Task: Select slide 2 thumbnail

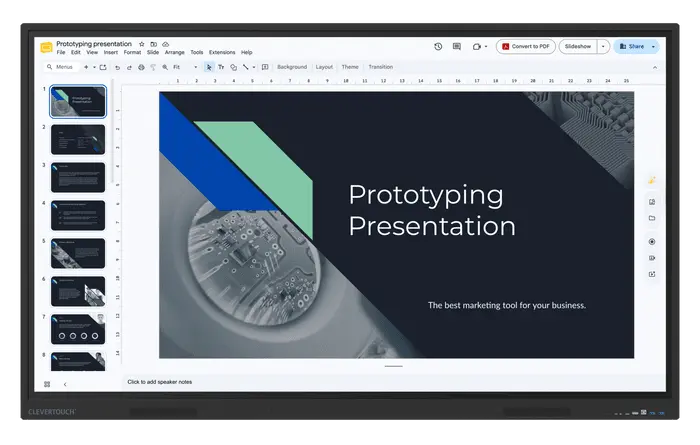Action: 78,140
